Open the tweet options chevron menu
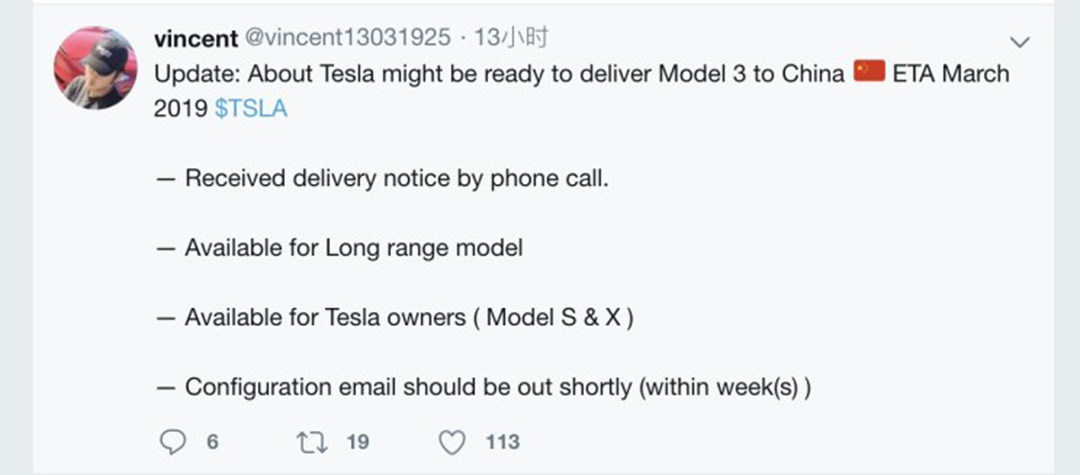 (x=1020, y=42)
